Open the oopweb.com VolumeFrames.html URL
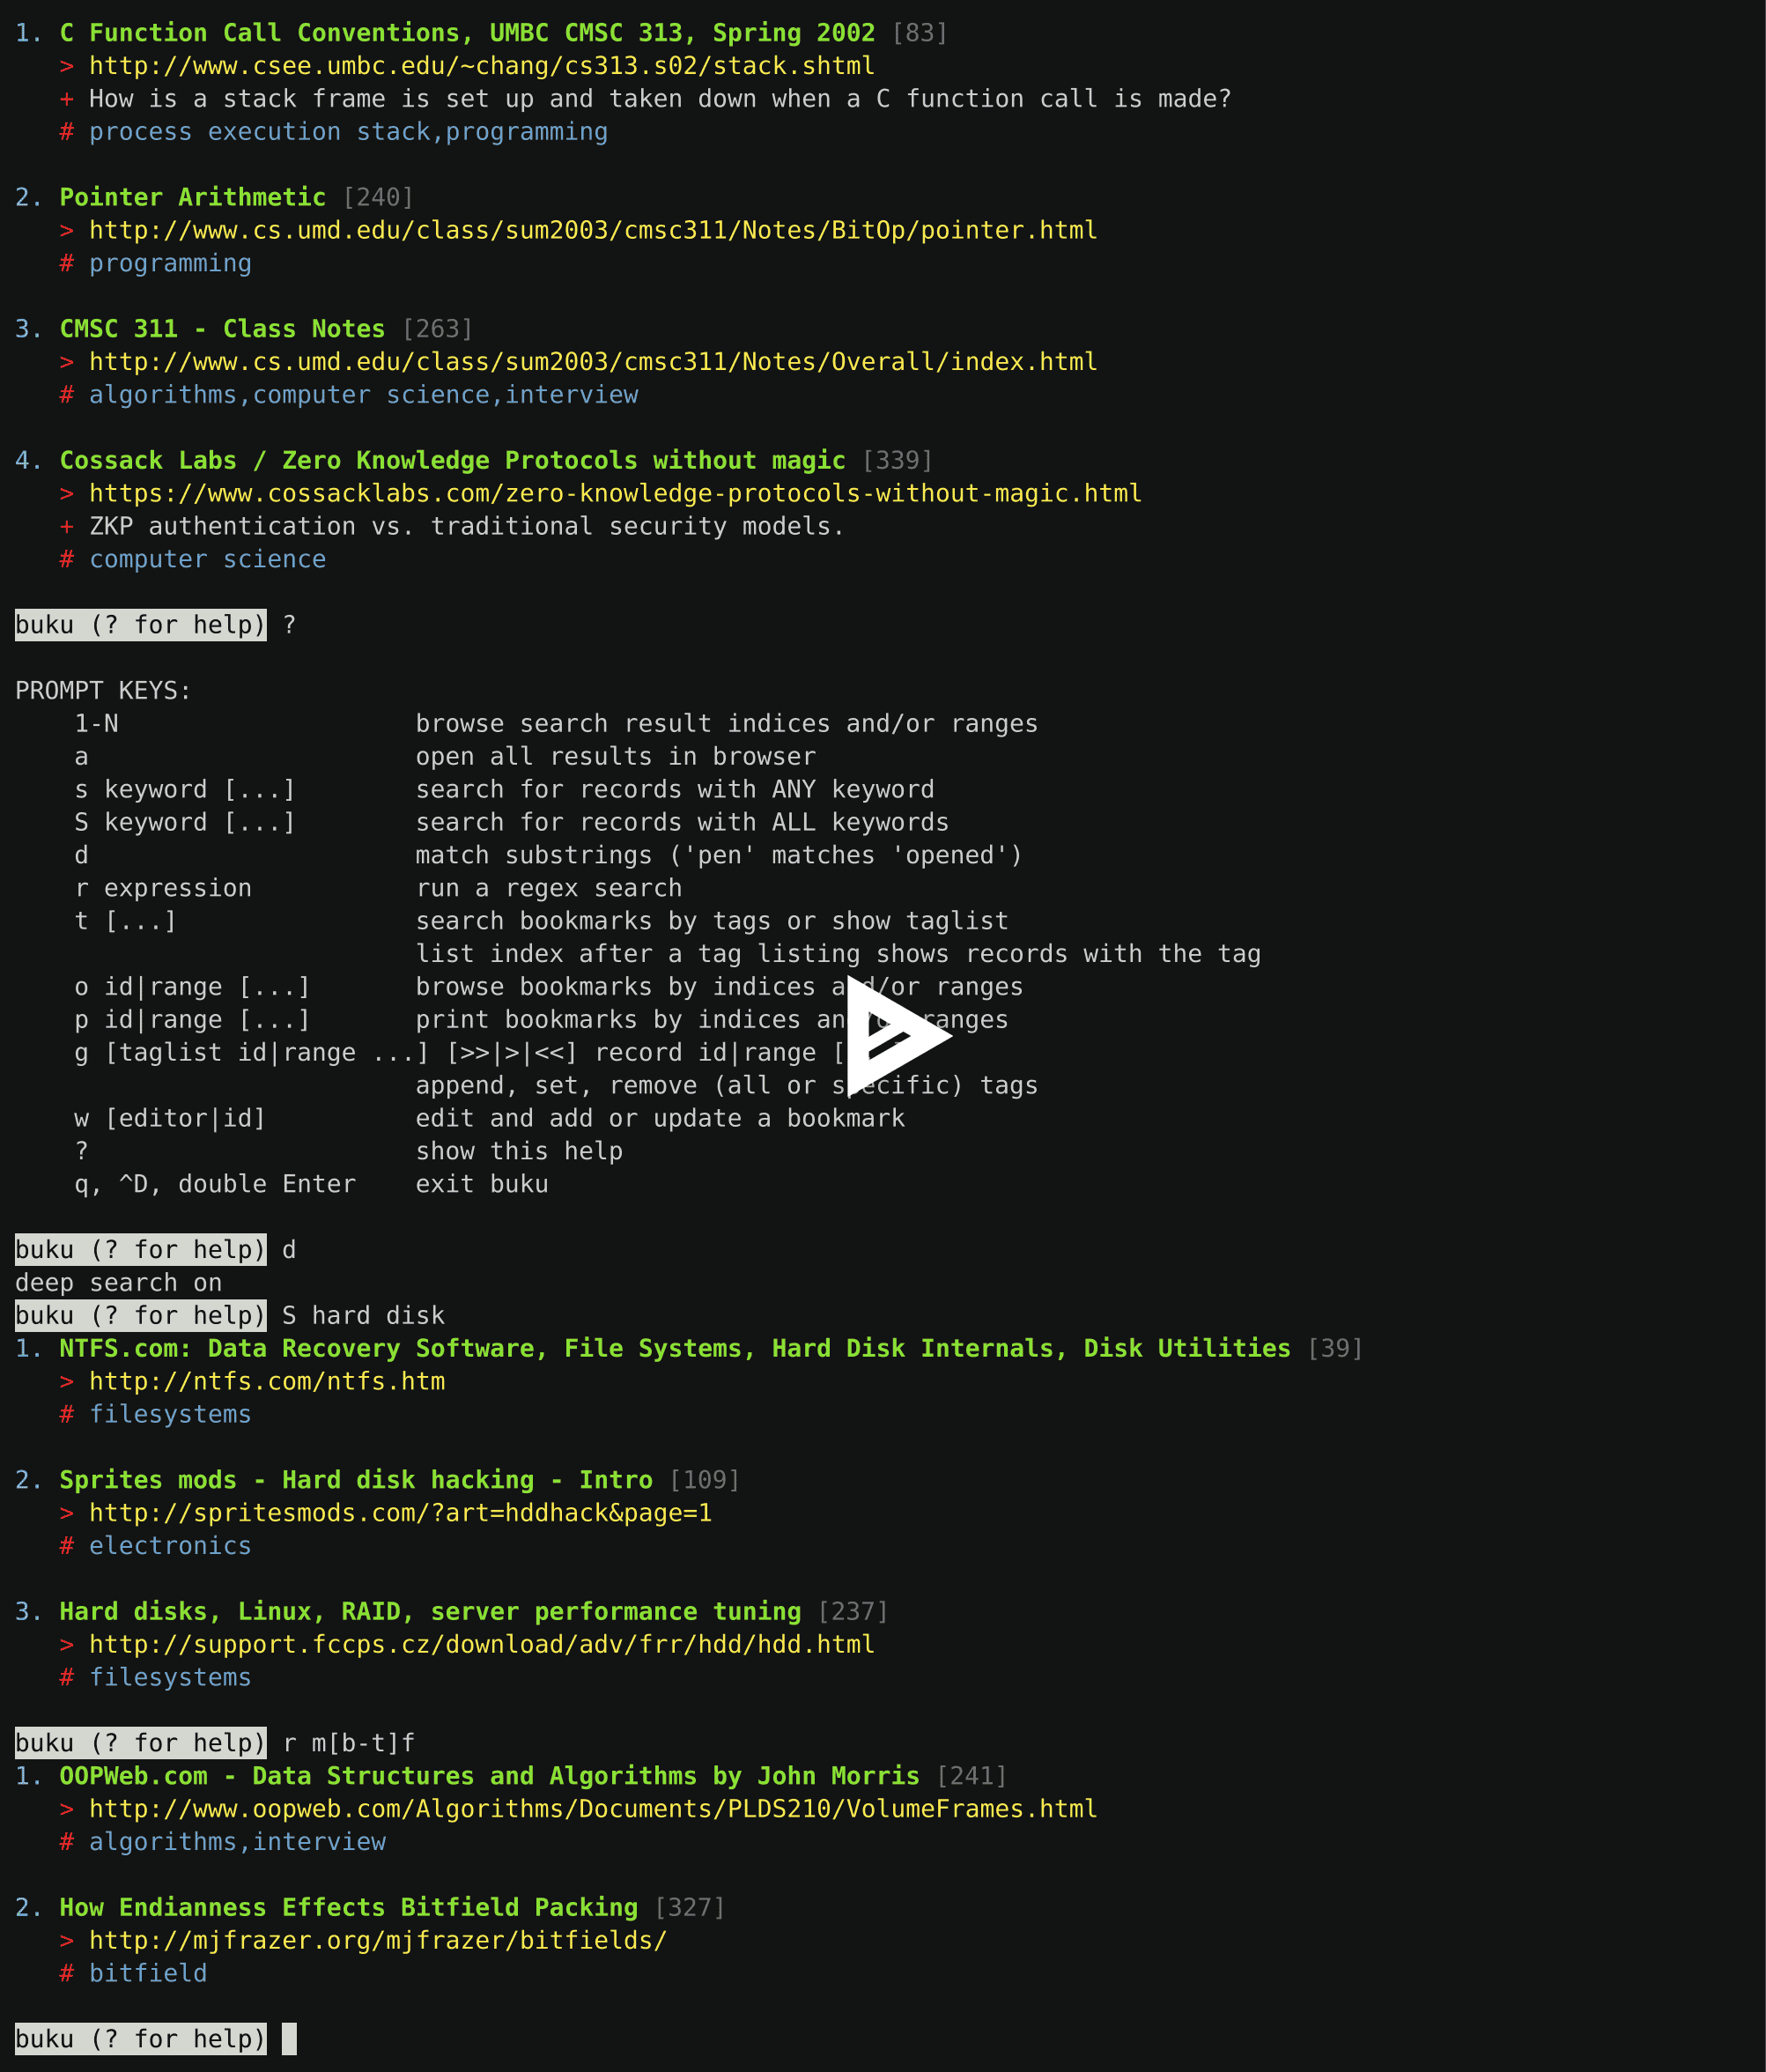This screenshot has height=2072, width=1766. (x=592, y=1809)
